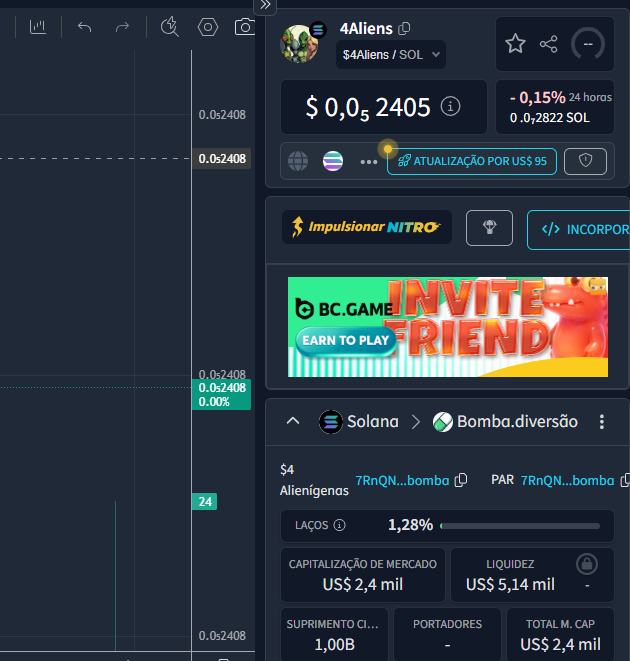Open the BC.GAME invite friend banner
The width and height of the screenshot is (630, 661).
448,327
